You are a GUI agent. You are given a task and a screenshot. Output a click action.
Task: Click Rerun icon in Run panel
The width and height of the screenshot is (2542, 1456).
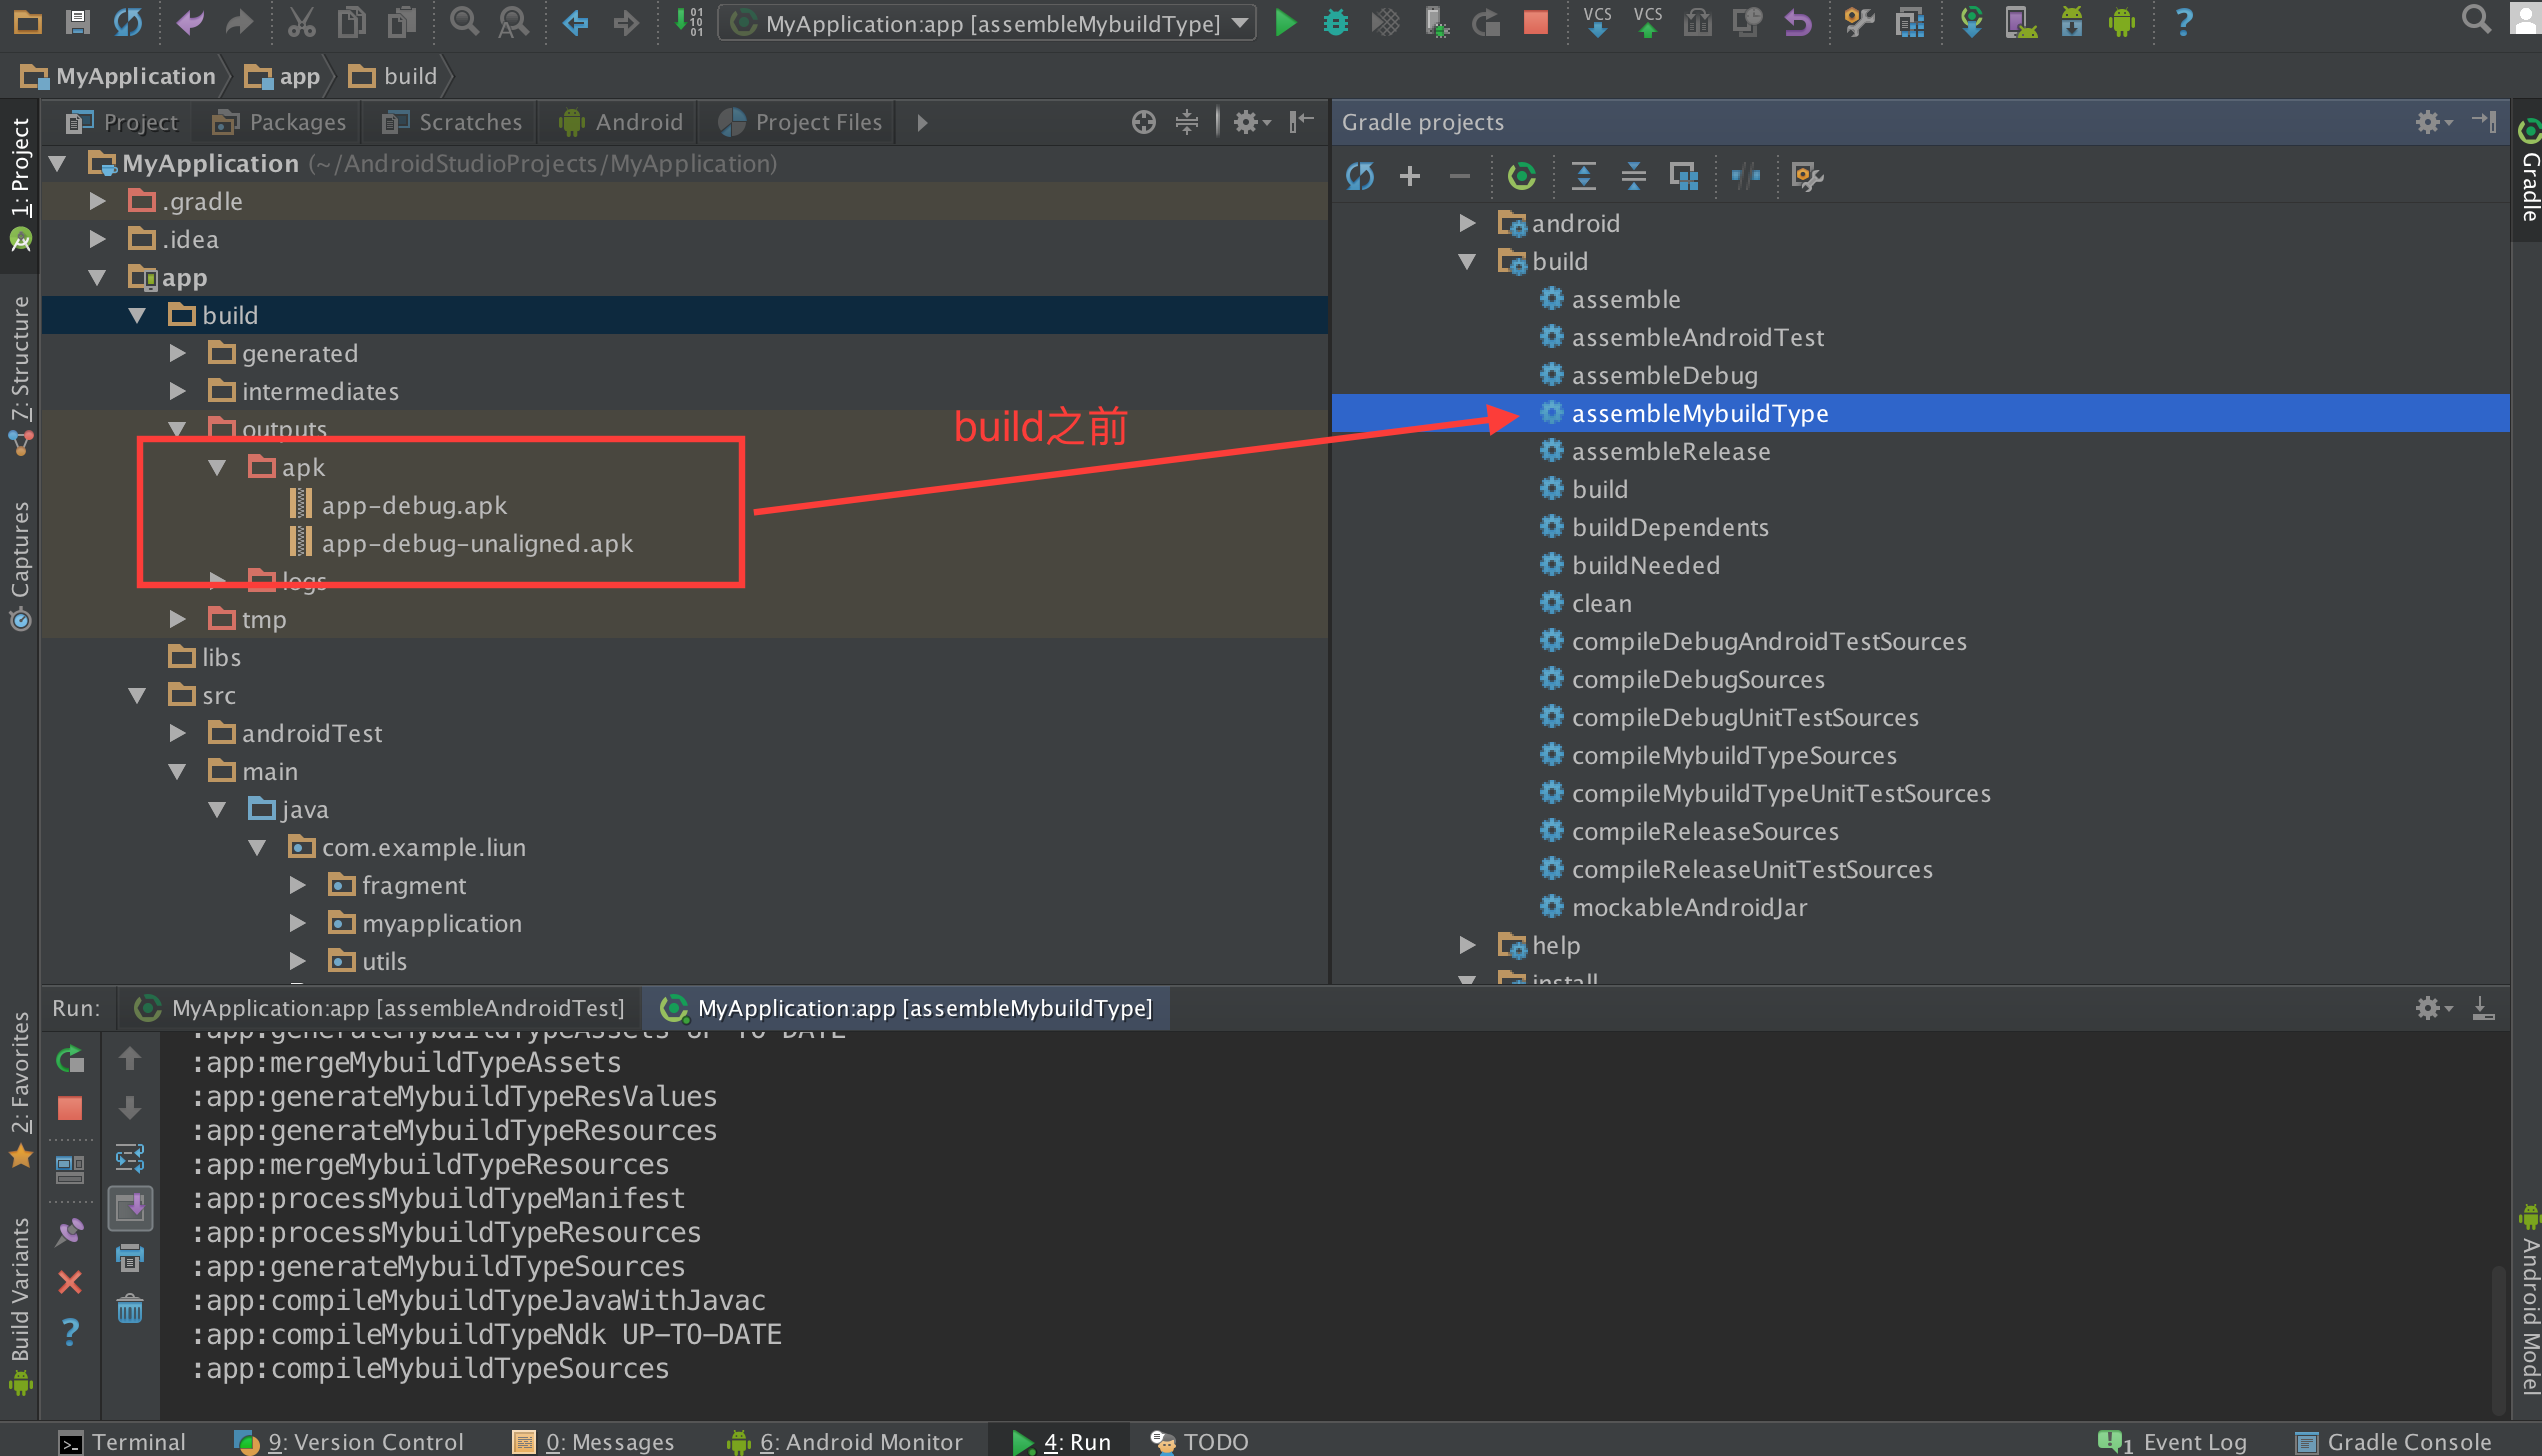70,1059
